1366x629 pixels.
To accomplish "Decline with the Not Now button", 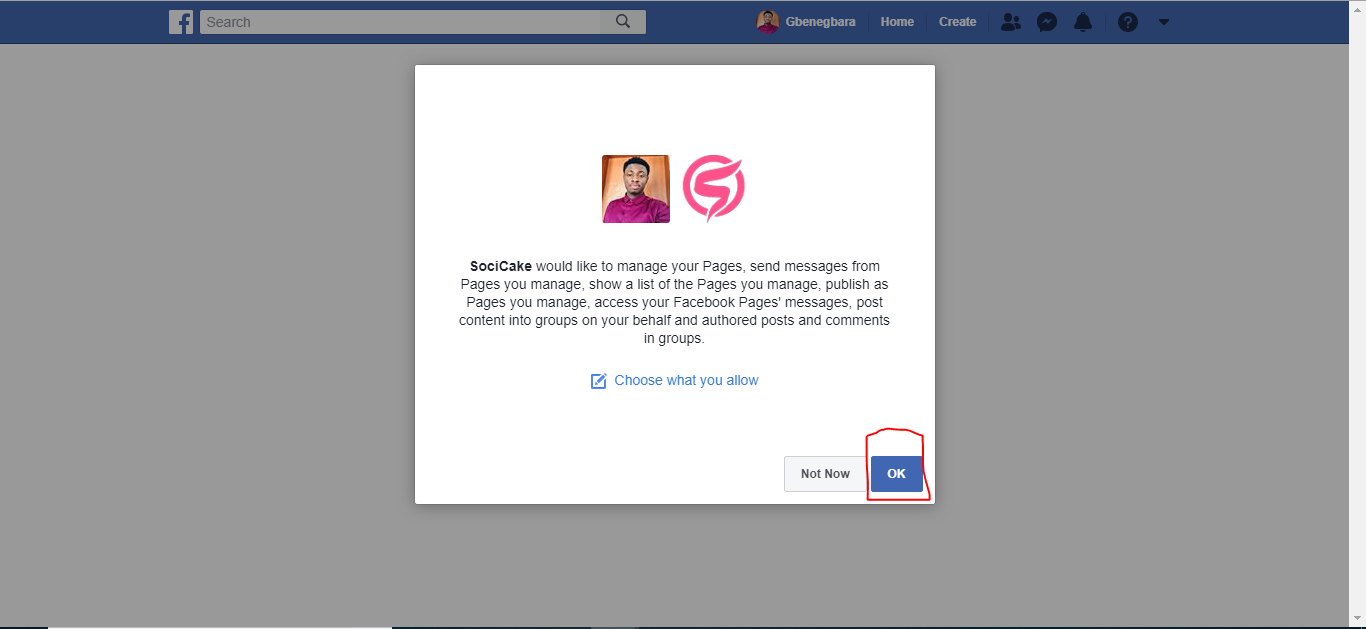I will tap(825, 474).
